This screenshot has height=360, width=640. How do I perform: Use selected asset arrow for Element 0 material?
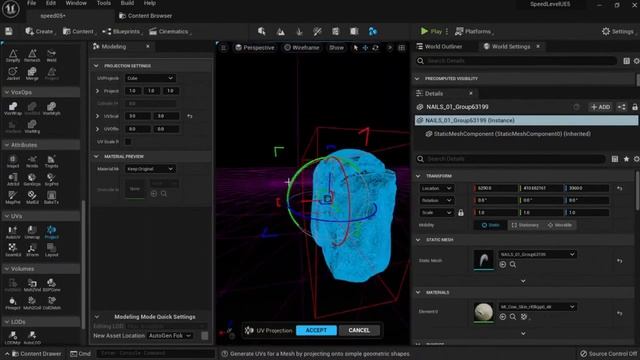(502, 317)
